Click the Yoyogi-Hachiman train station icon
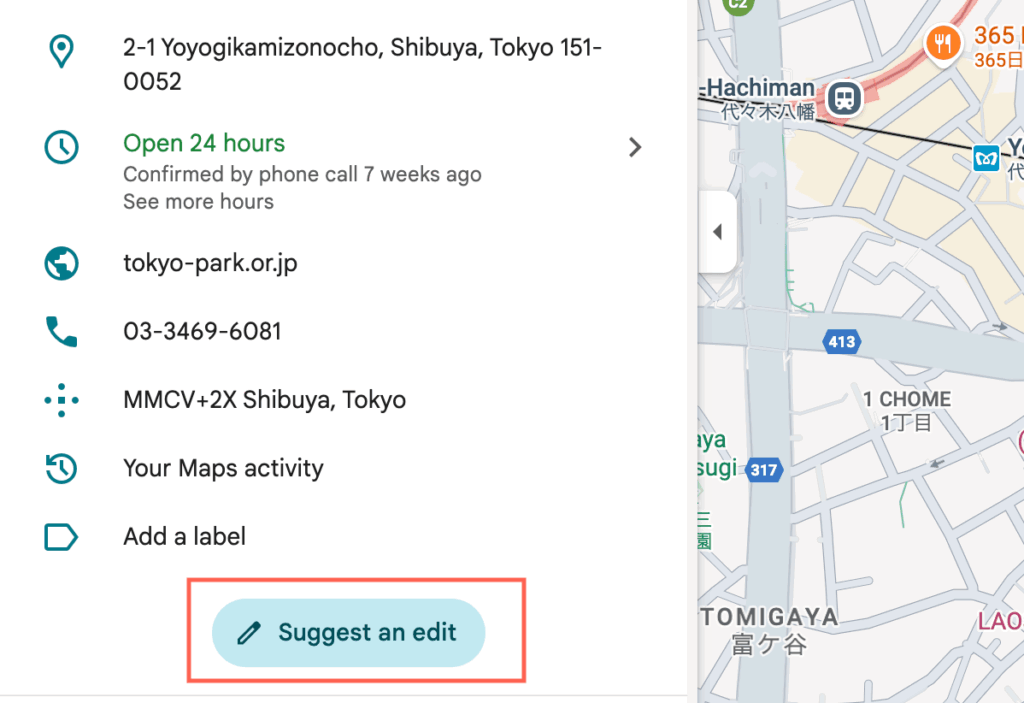This screenshot has width=1024, height=703. point(845,97)
